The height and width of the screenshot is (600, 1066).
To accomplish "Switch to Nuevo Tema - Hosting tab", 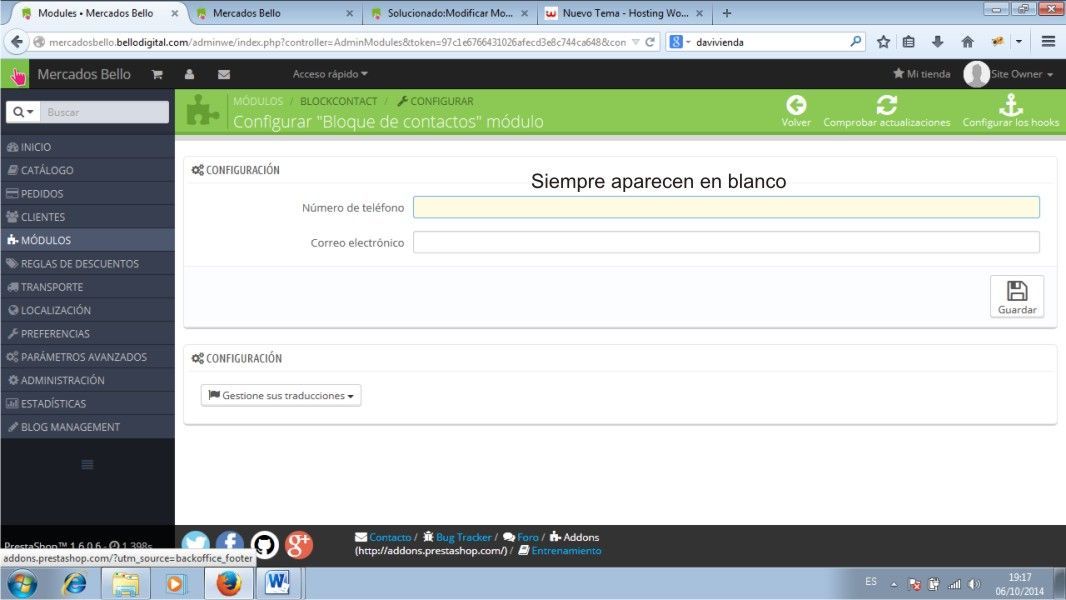I will [624, 13].
